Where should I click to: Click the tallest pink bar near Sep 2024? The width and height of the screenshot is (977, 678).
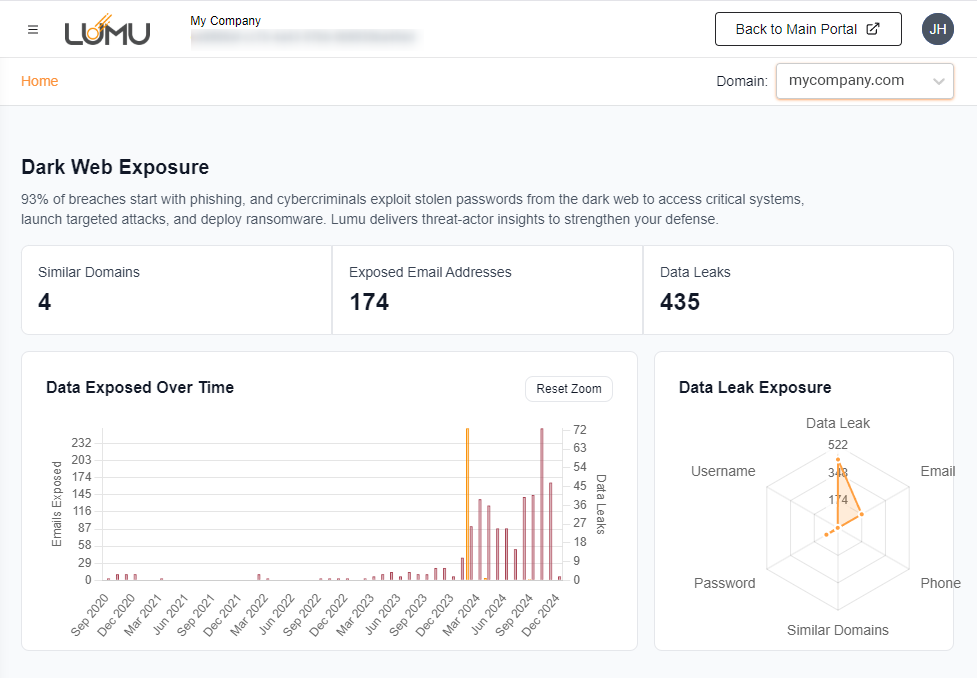coord(542,503)
